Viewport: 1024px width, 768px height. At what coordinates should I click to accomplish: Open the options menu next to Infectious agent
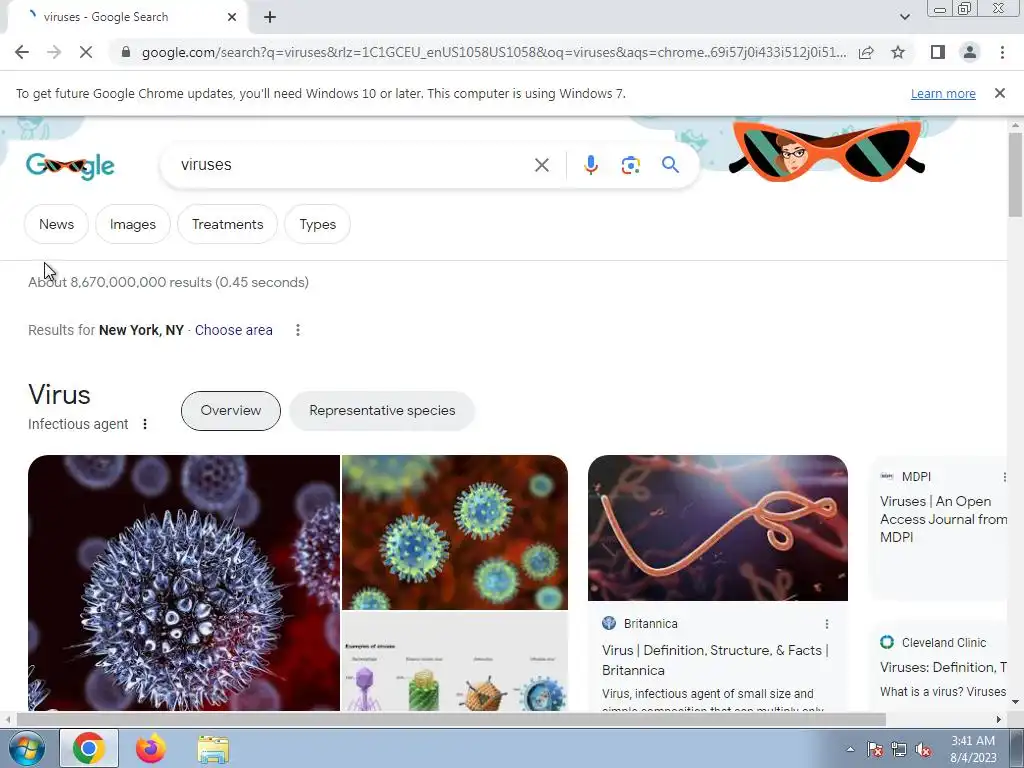coord(145,424)
